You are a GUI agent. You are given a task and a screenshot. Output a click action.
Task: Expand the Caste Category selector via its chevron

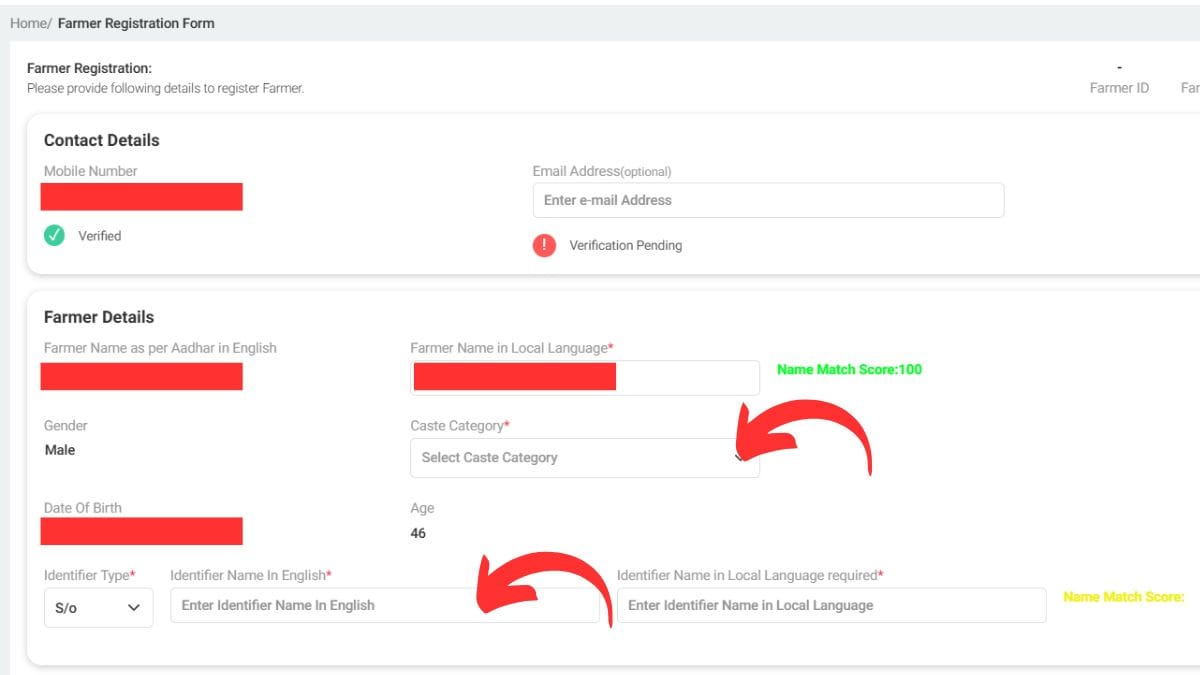click(x=741, y=457)
